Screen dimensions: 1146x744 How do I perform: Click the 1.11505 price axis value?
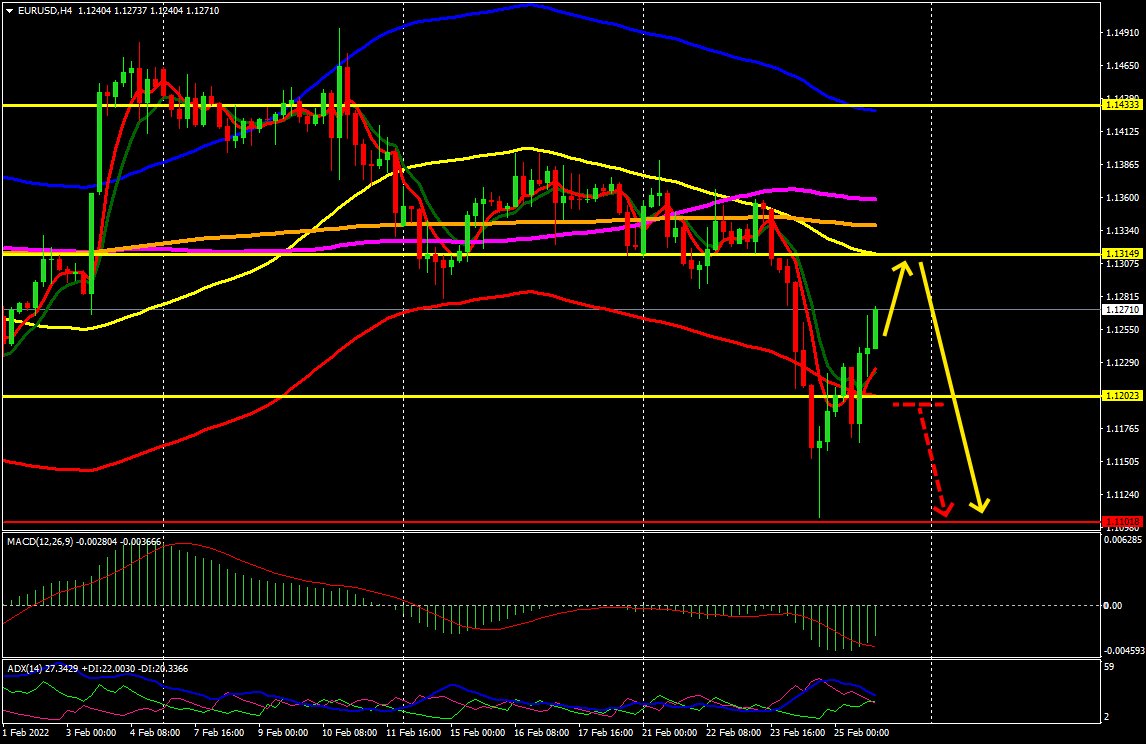coord(1123,461)
